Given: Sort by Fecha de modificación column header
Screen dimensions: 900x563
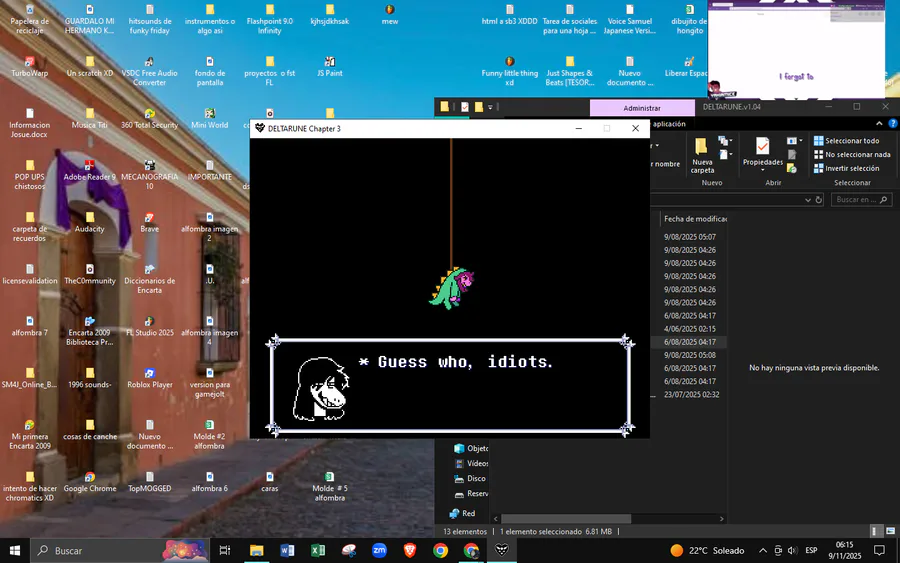Looking at the screenshot, I should [695, 219].
